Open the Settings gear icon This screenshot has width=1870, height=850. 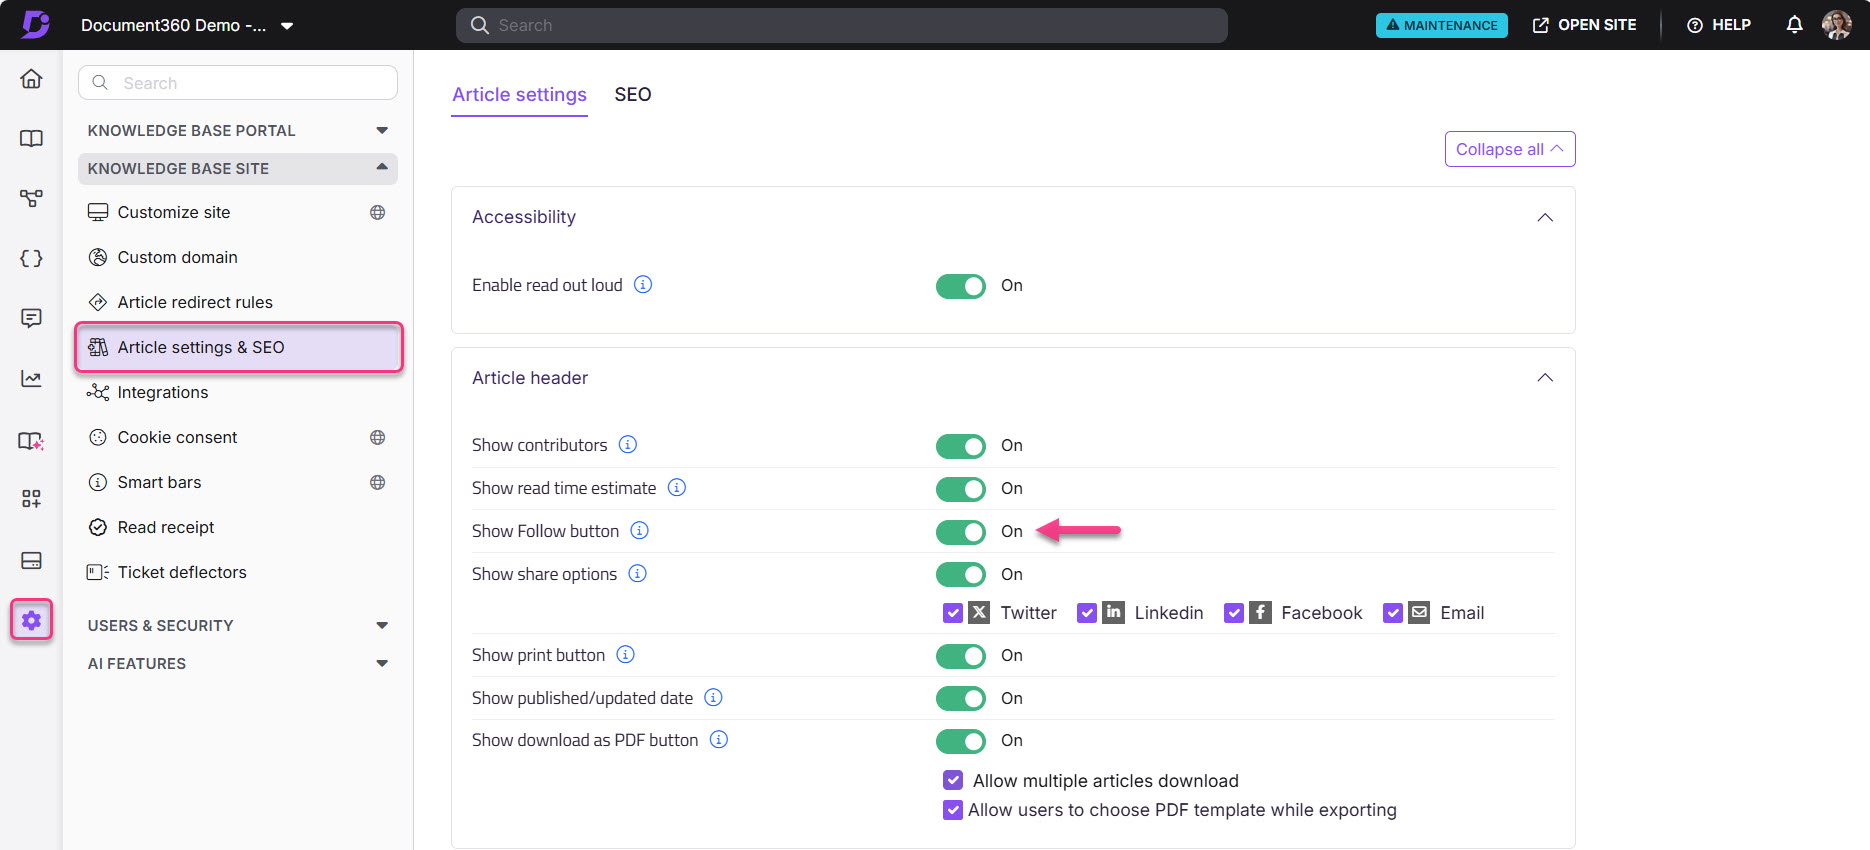(31, 620)
